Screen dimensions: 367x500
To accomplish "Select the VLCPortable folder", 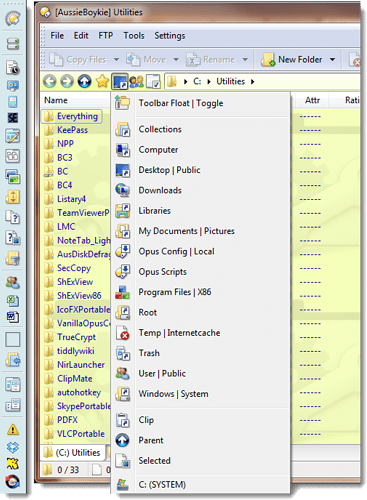I will click(x=75, y=434).
